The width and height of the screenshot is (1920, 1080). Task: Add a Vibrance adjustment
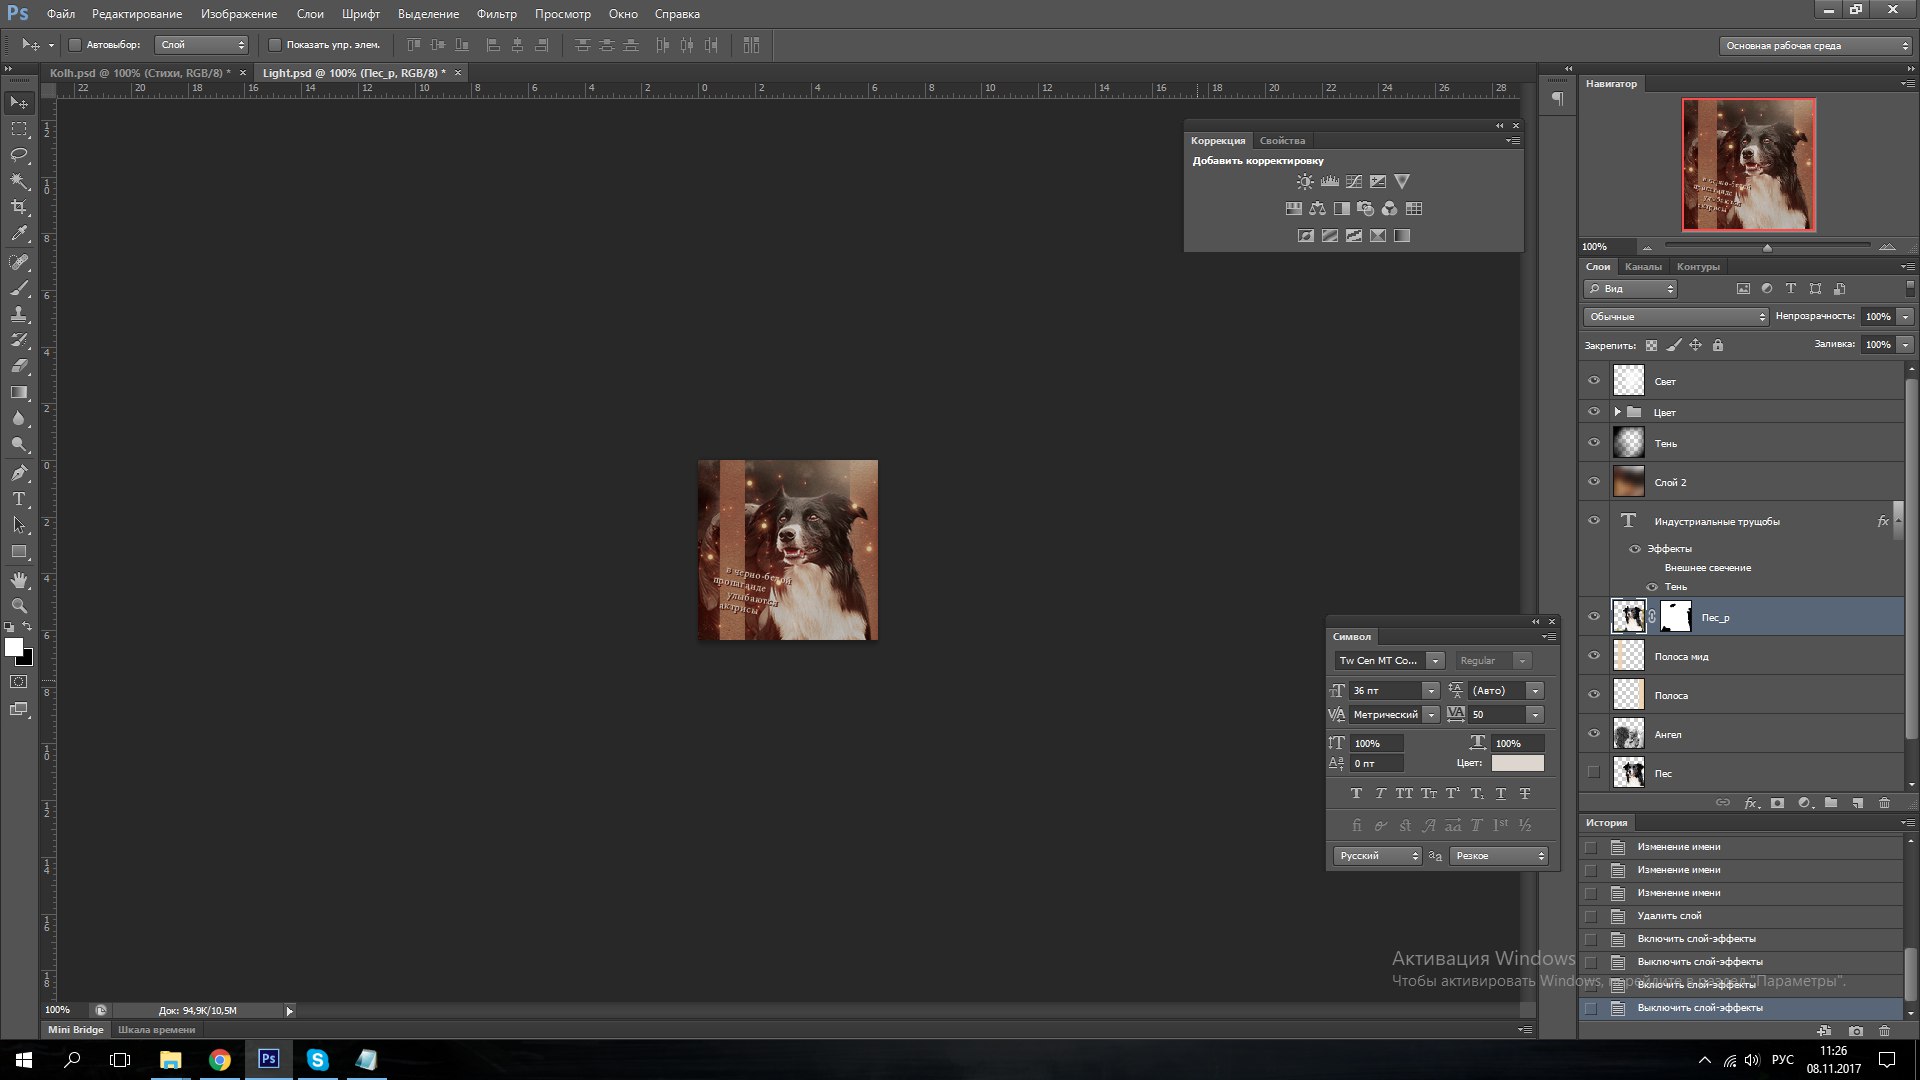[x=1402, y=182]
